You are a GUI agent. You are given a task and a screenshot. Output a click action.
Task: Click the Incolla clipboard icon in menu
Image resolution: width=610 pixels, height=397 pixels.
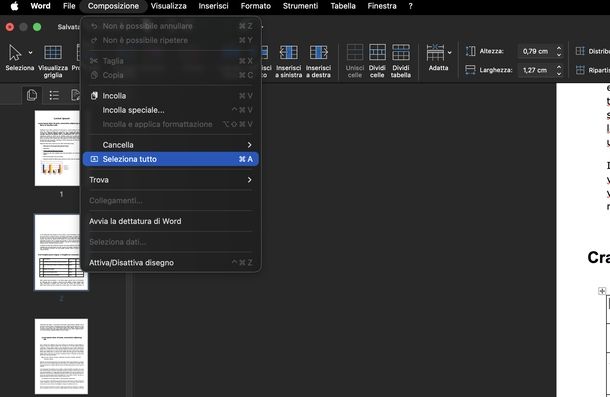pyautogui.click(x=94, y=96)
